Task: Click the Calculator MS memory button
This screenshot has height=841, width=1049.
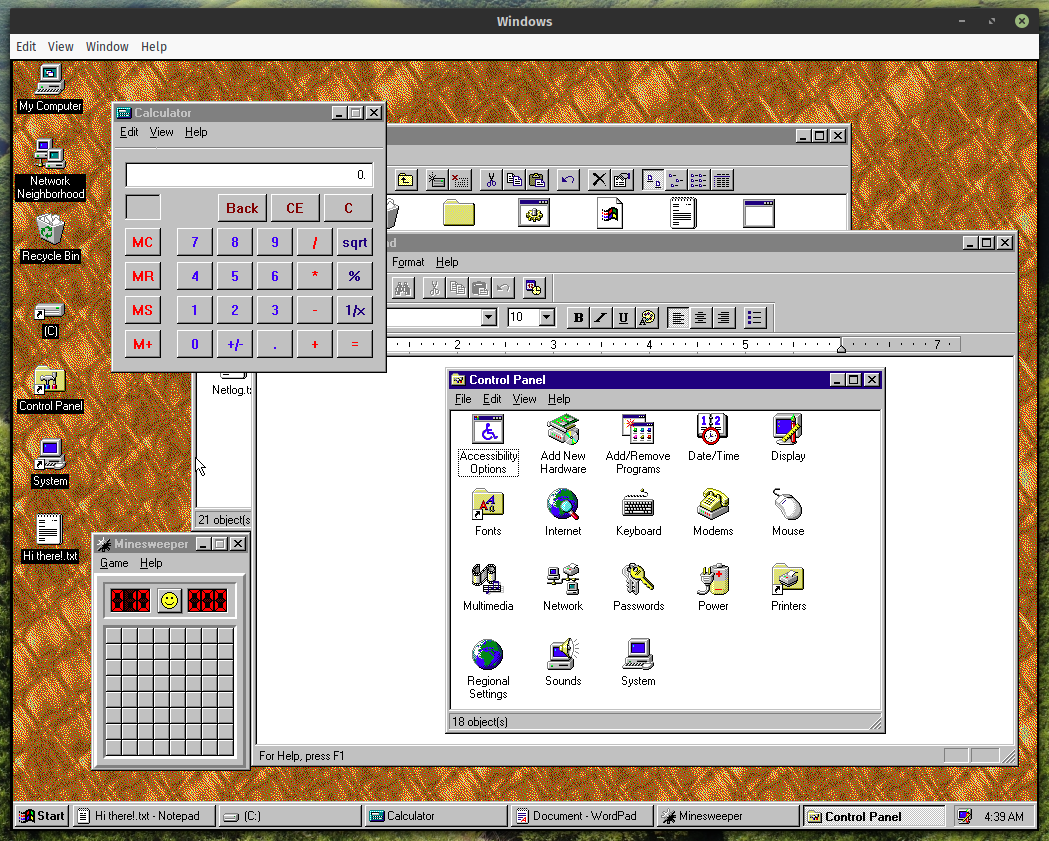Action: [142, 310]
